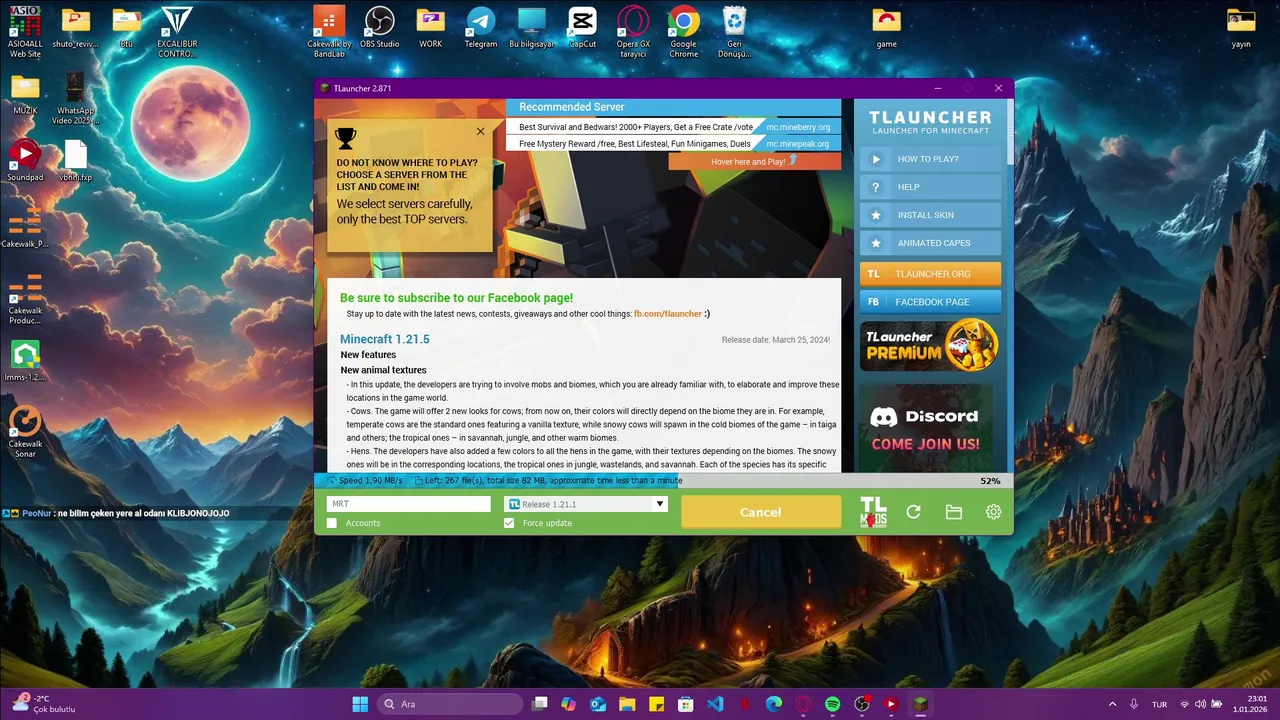Open HOW TO PLAY? menu item
Viewport: 1280px width, 720px height.
click(930, 159)
